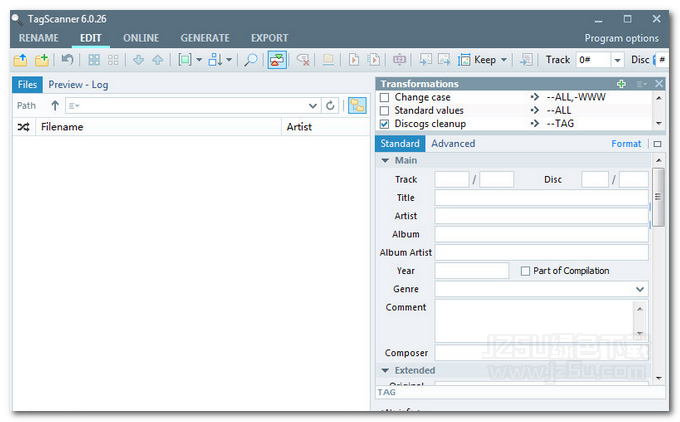Move file up with up-arrow icon
Viewport: 680px width, 422px height.
click(x=157, y=60)
